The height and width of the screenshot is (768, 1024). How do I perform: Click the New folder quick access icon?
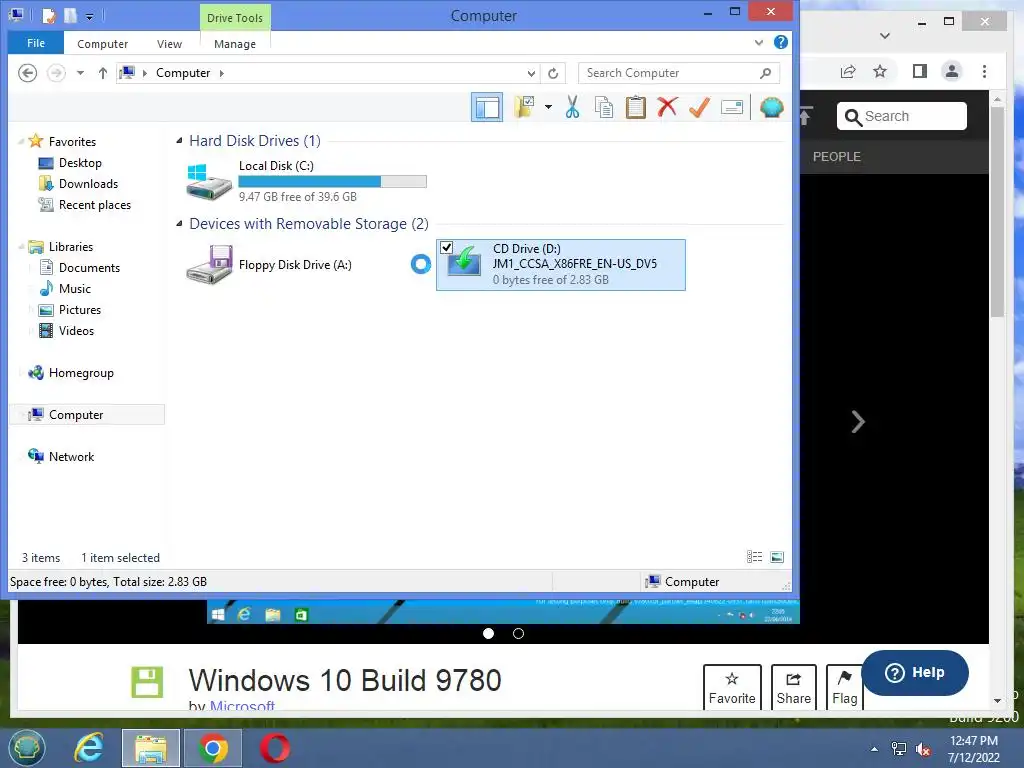tap(70, 16)
